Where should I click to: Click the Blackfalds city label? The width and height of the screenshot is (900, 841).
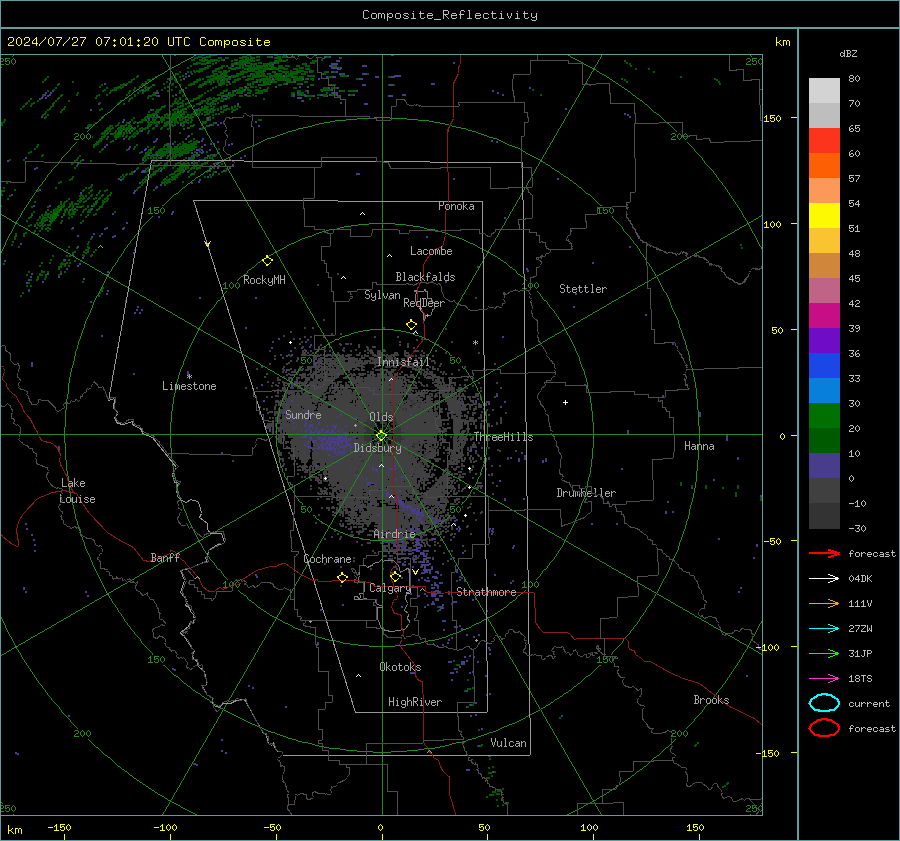425,277
